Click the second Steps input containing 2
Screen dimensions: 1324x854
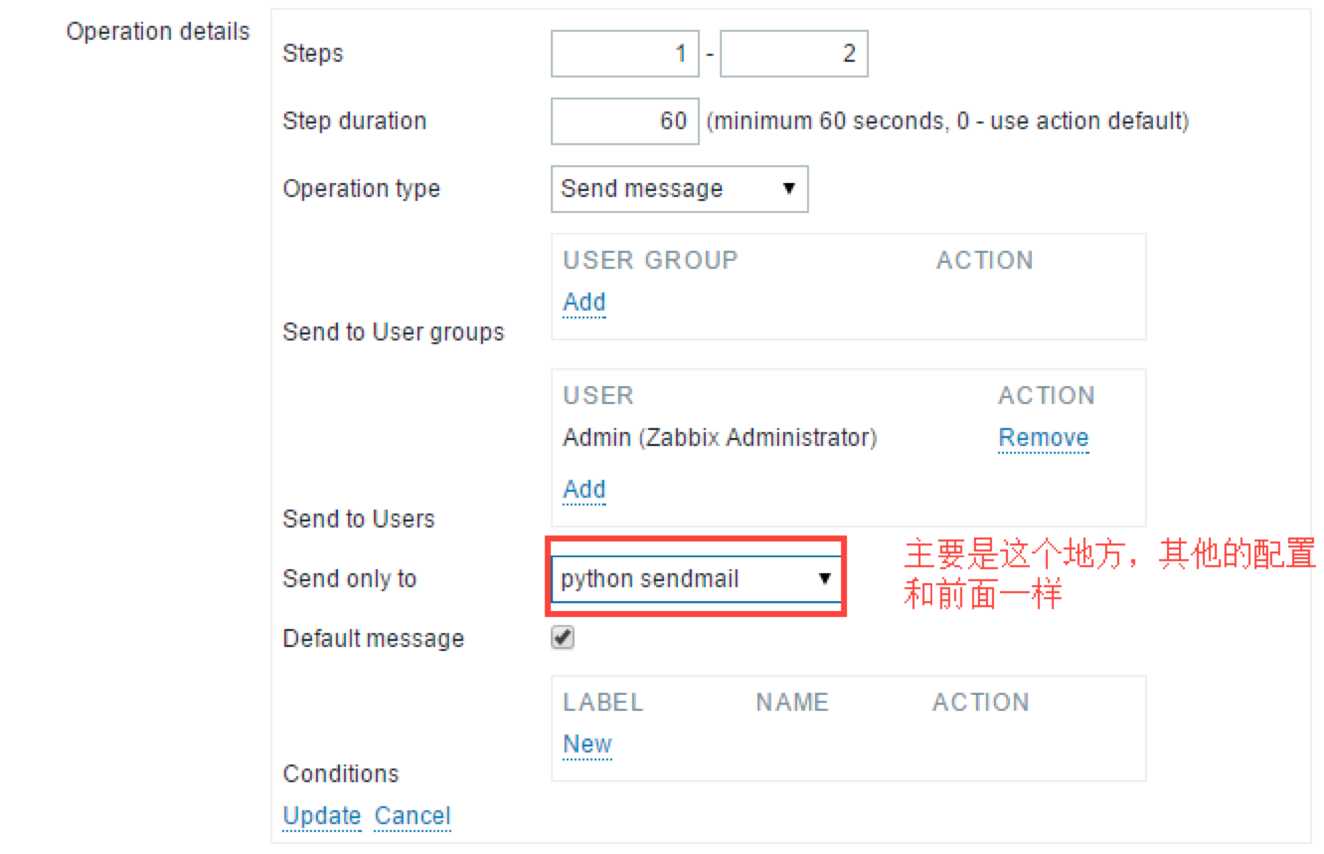pos(793,54)
